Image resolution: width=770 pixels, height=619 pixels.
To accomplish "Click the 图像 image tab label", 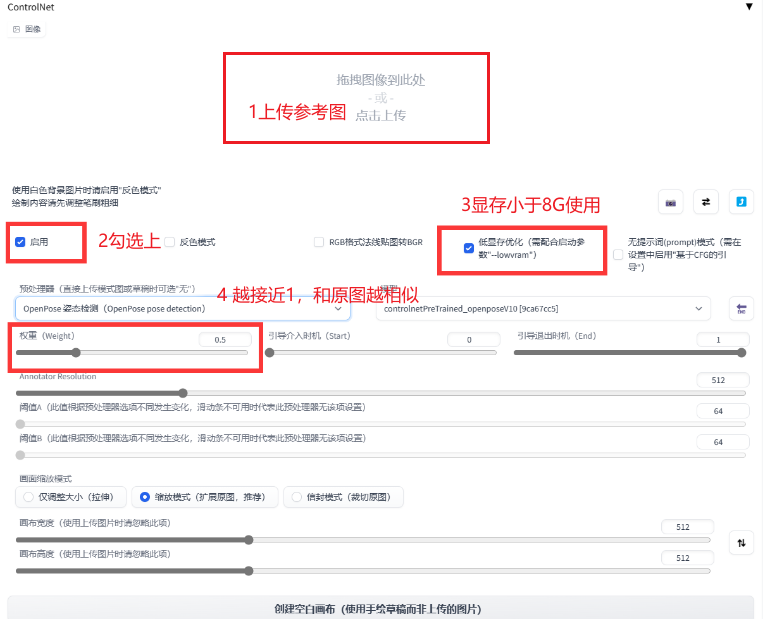I will pos(27,29).
